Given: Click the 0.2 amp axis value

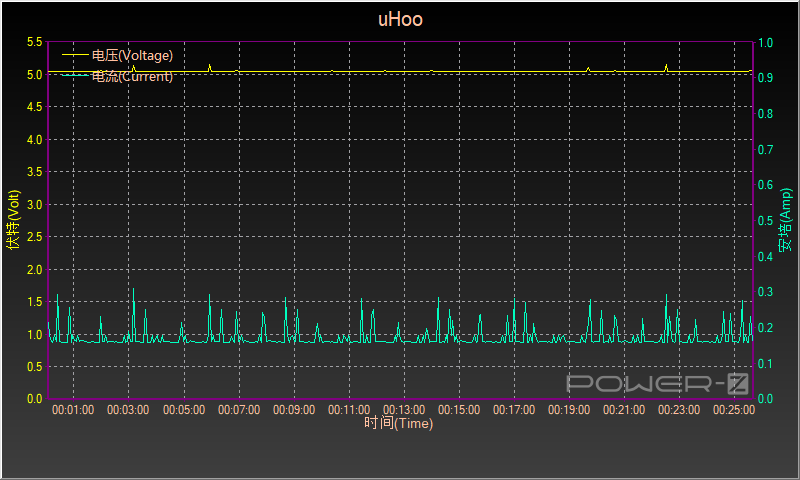Looking at the screenshot, I should (x=765, y=327).
